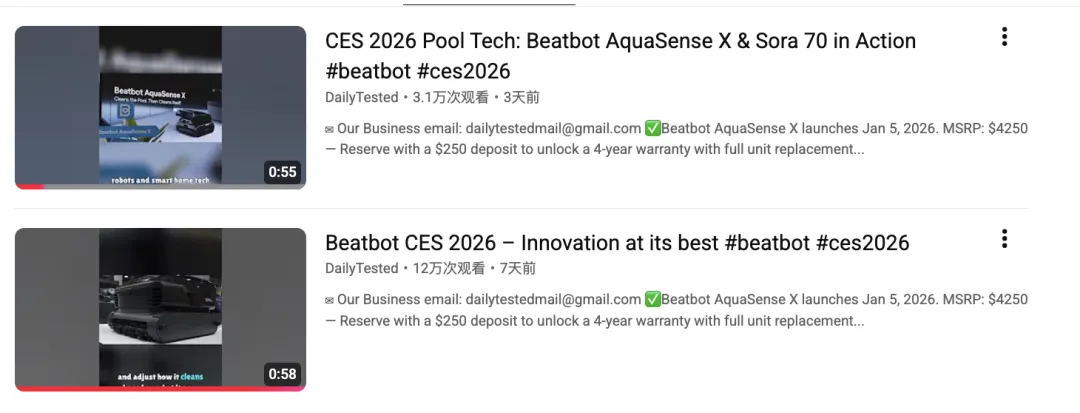The width and height of the screenshot is (1080, 413).
Task: Click the Beatbot AquaSense X video thumbnail
Action: pyautogui.click(x=160, y=106)
